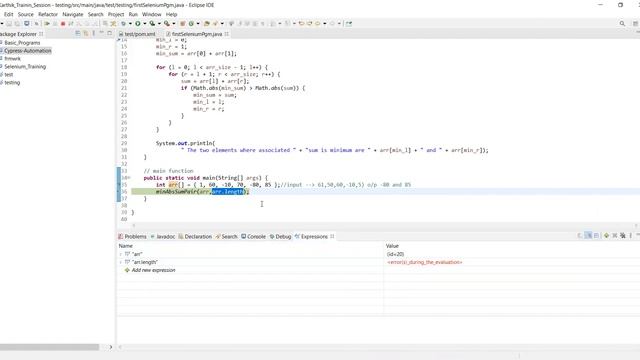
Task: Maximize the Package Explorer view
Action: pyautogui.click(x=109, y=33)
